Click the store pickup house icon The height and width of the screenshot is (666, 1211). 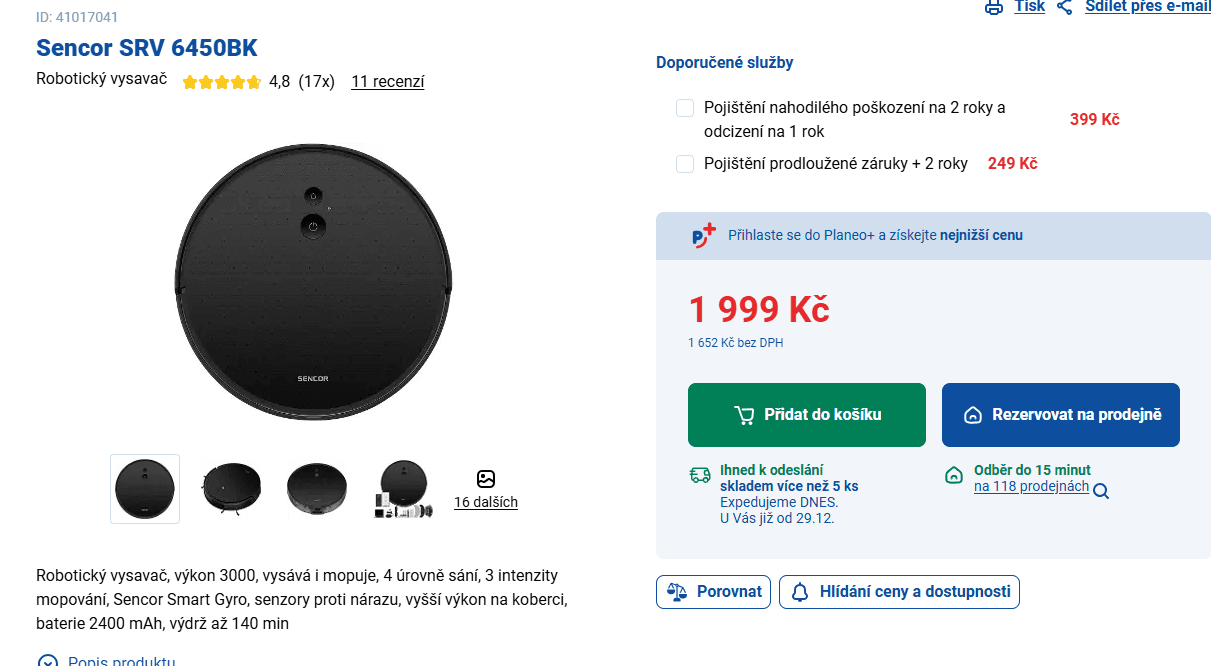(x=954, y=475)
